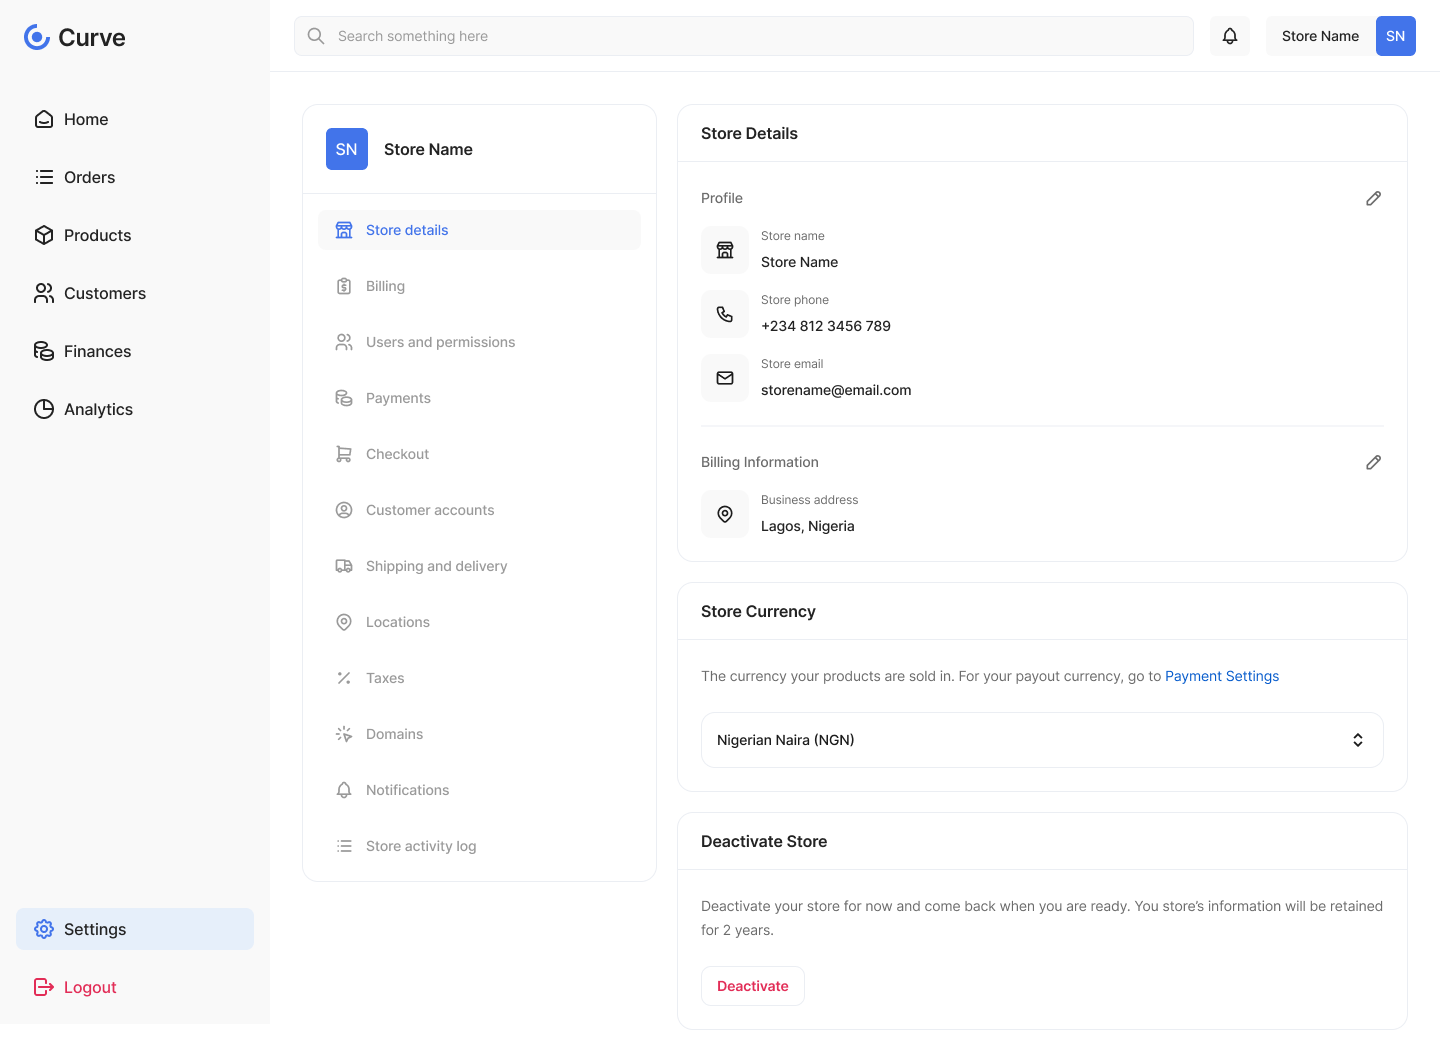Click the phone number +234 812 3456 789

826,326
